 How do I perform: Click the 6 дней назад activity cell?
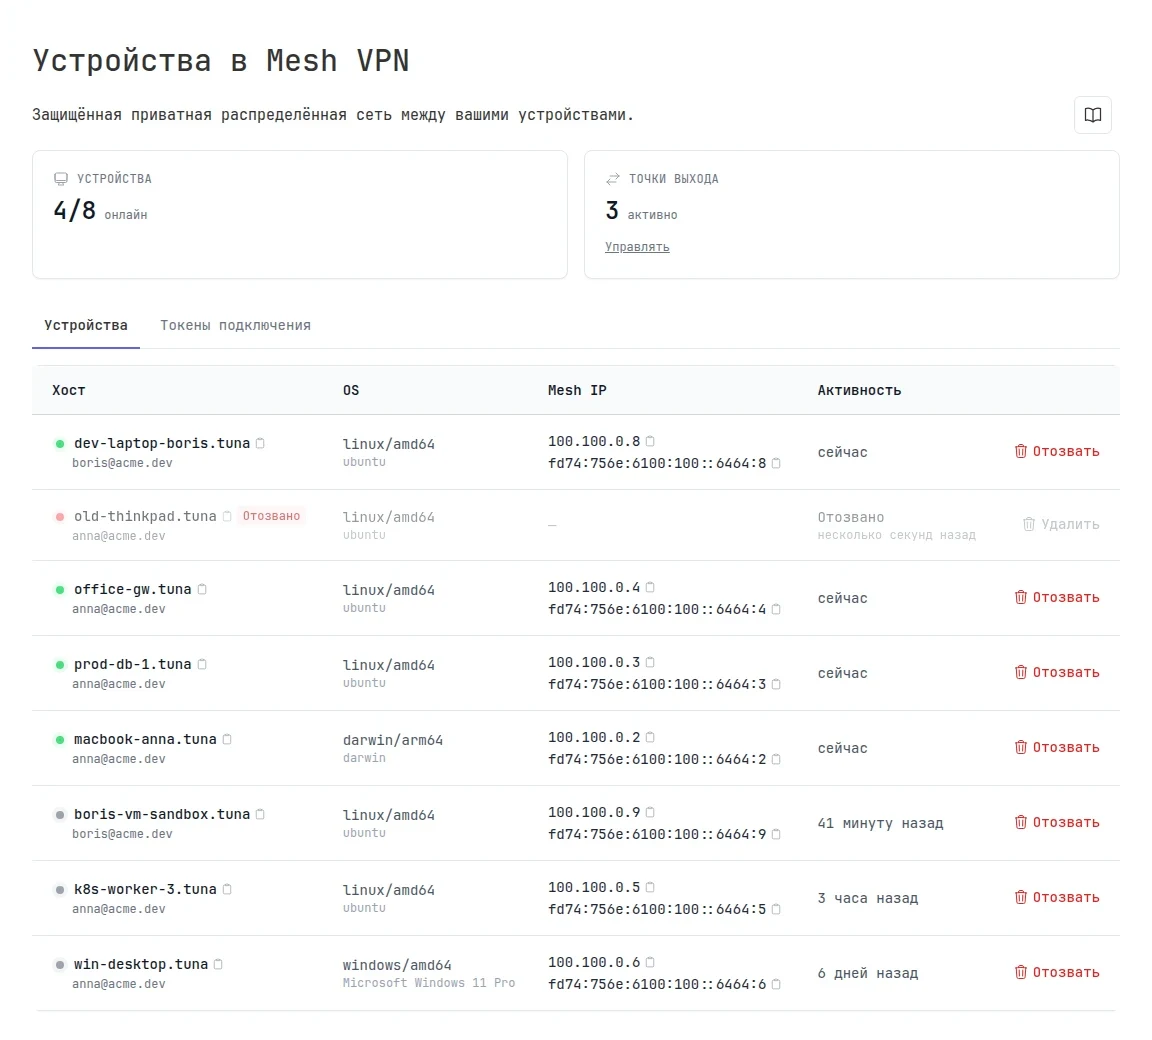[x=868, y=972]
